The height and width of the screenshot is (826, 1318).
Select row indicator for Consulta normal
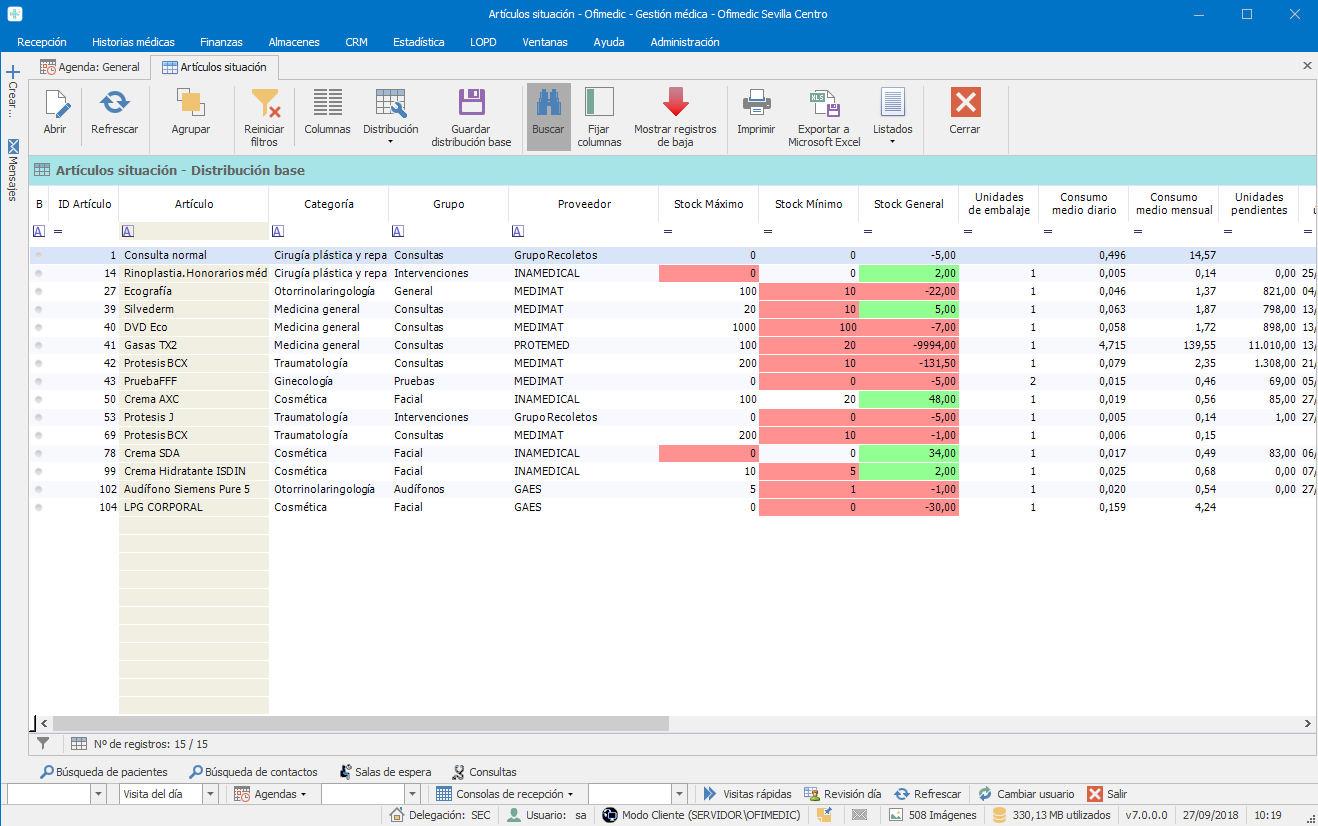coord(39,256)
